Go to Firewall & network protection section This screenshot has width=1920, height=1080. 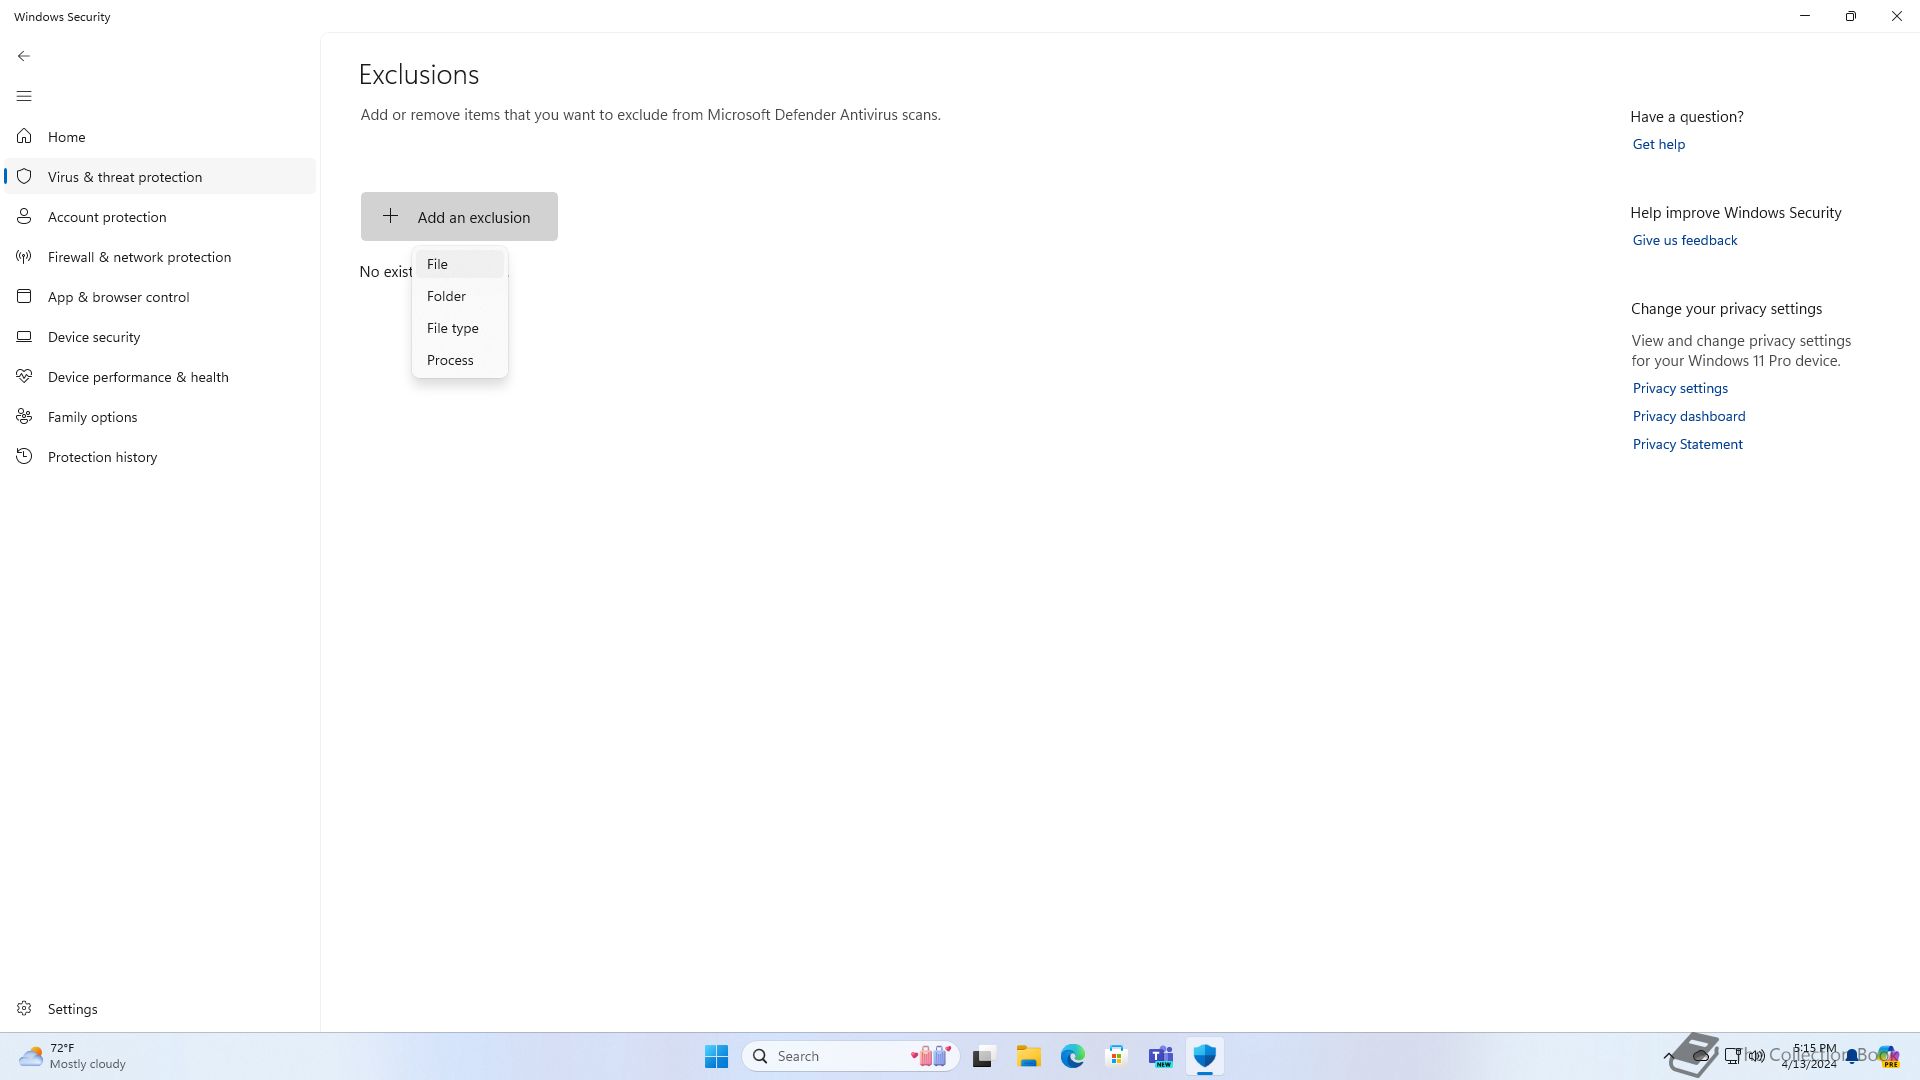(160, 256)
